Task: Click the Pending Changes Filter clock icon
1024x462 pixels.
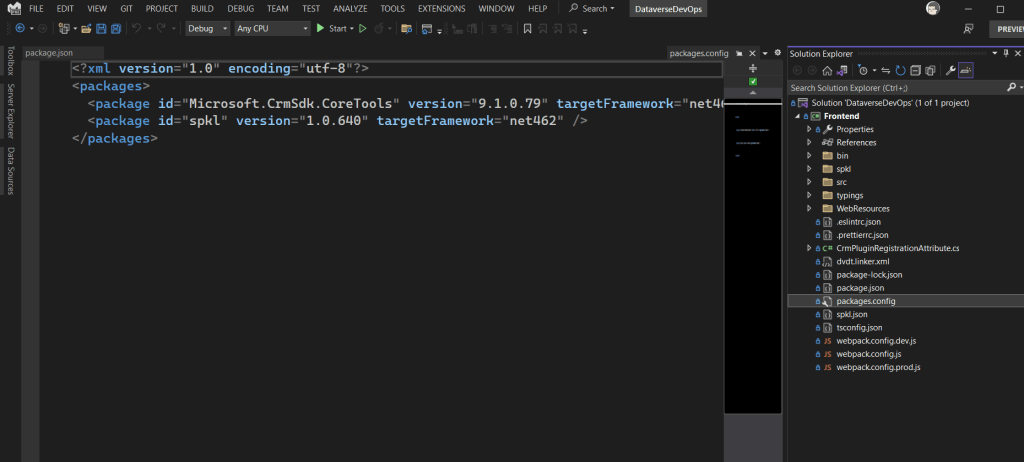Action: (x=863, y=71)
